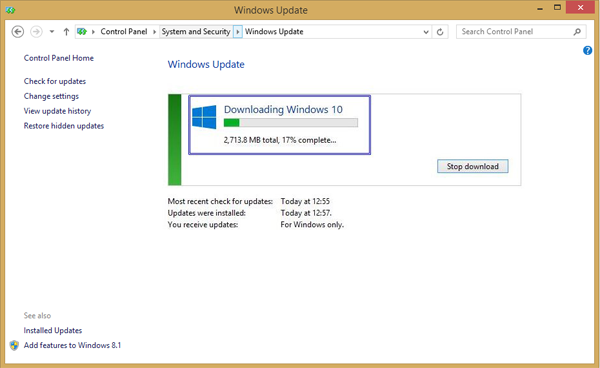Screen dimensions: 600x368
Task: Click Most recent check for updates label
Action: coord(220,201)
